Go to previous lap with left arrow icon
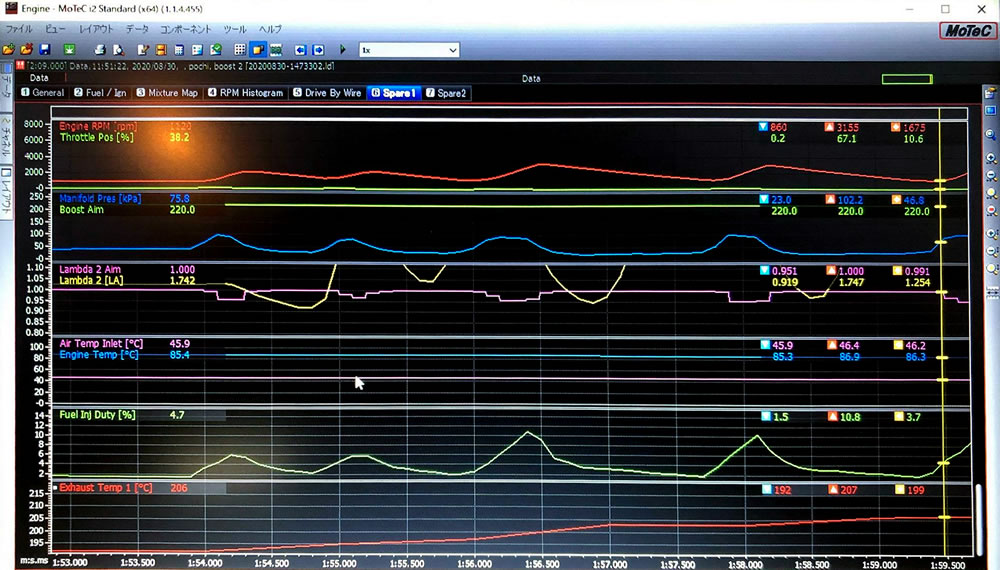 tap(300, 49)
